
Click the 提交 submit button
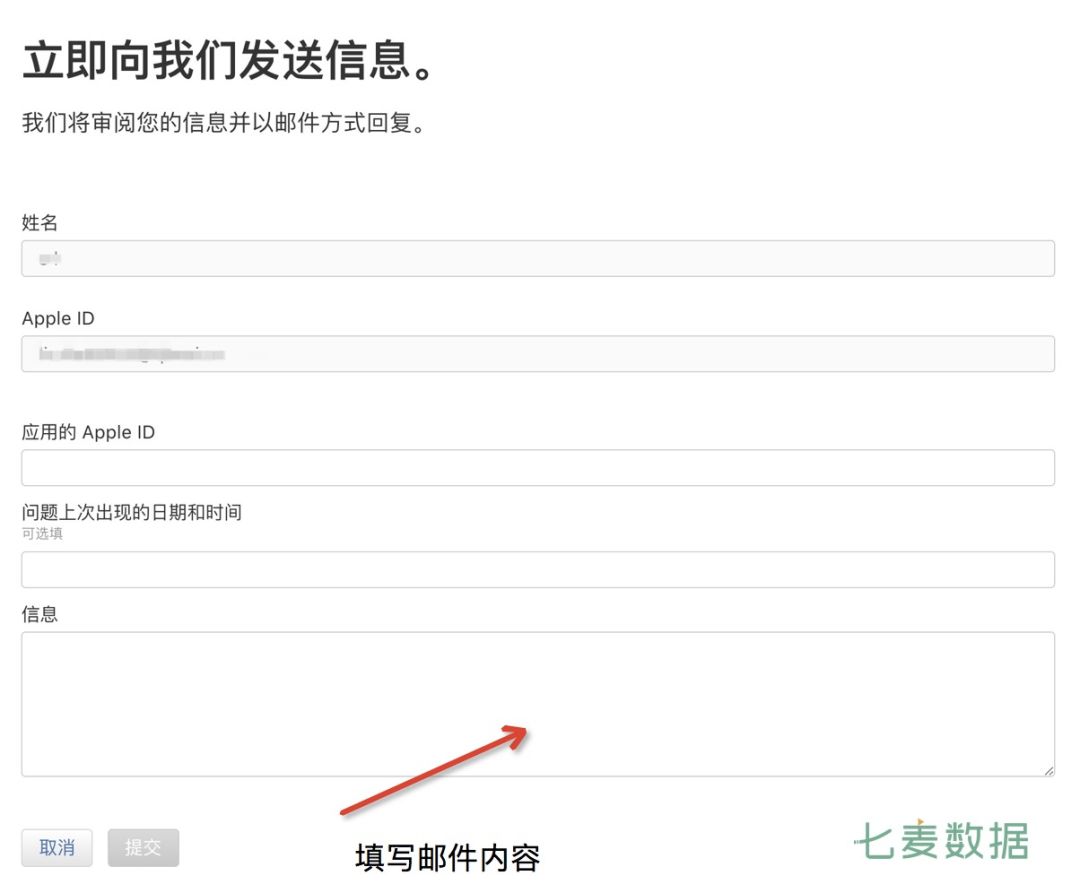[x=143, y=847]
